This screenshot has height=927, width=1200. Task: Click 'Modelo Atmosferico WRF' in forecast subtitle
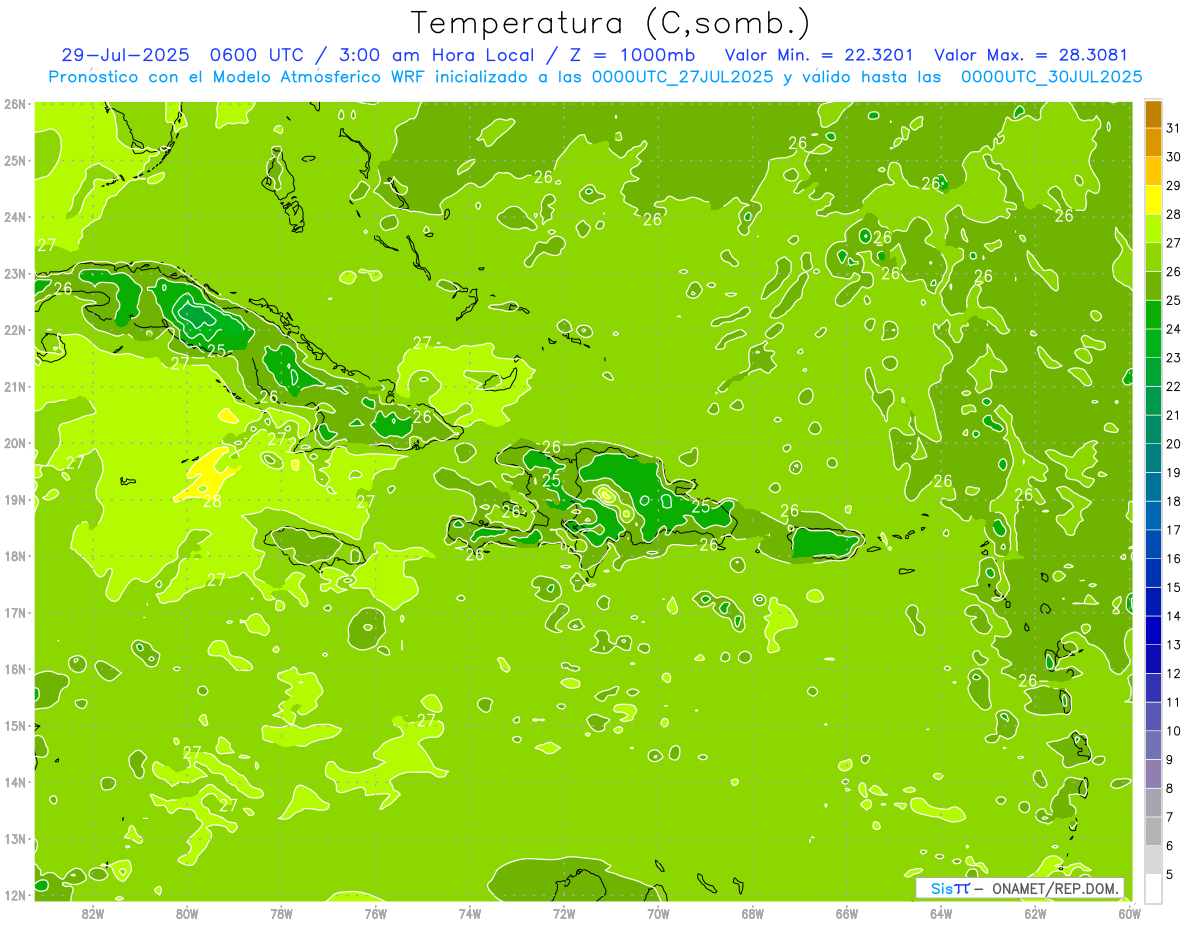coord(317,77)
